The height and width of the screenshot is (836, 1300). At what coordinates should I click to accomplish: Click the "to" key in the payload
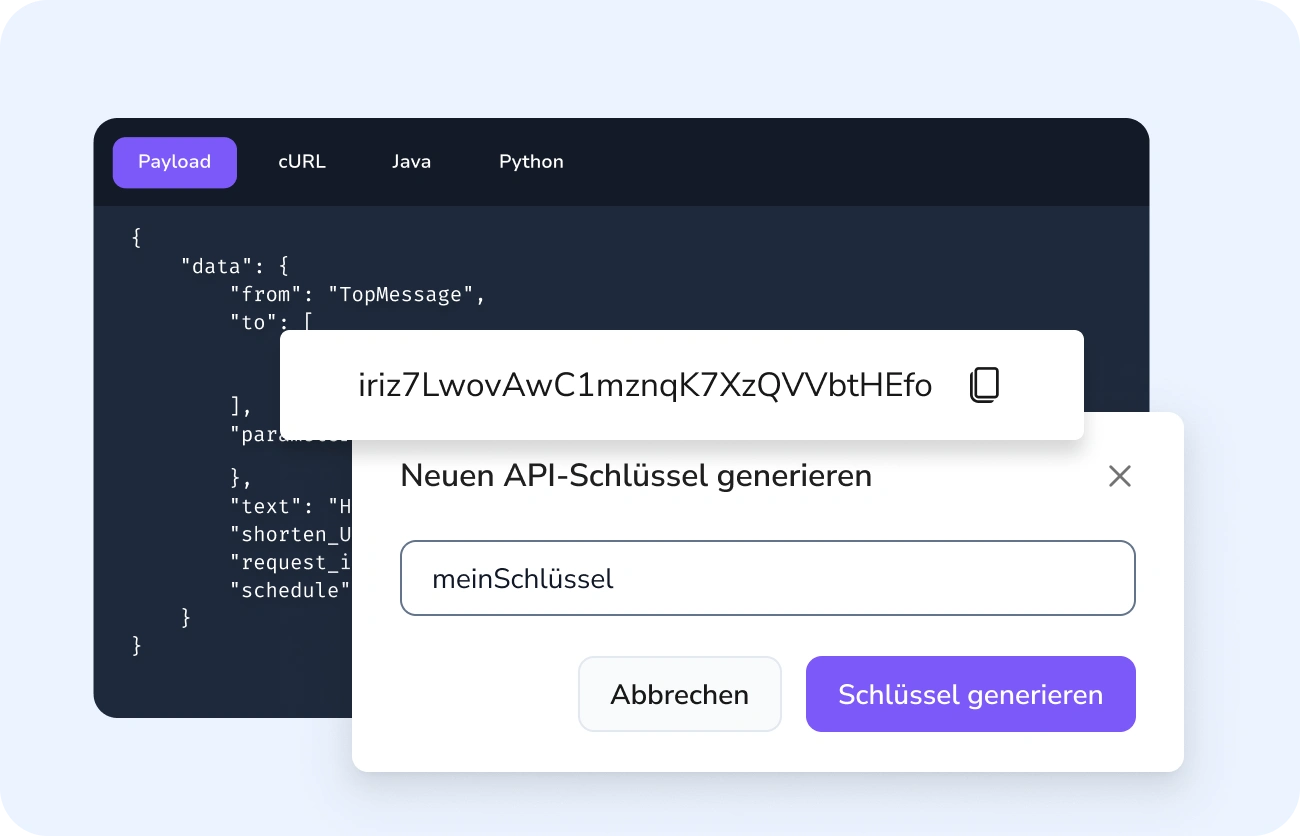(253, 322)
